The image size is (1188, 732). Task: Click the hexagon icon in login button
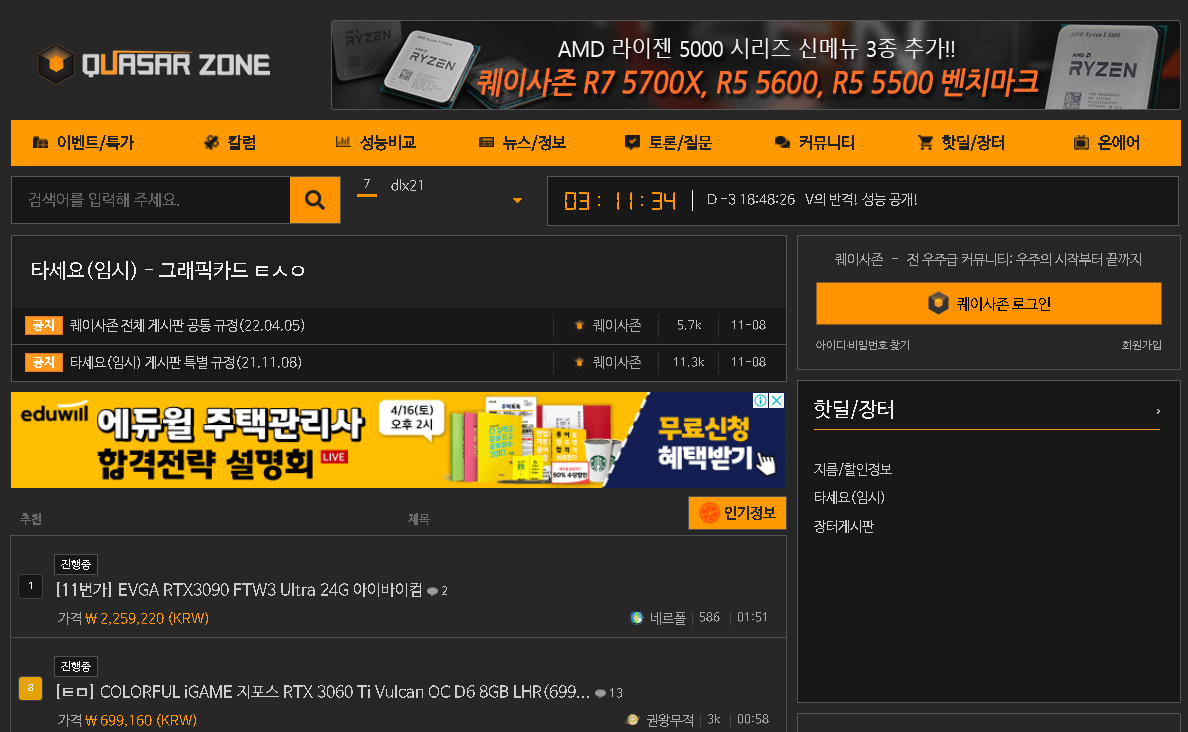click(938, 304)
